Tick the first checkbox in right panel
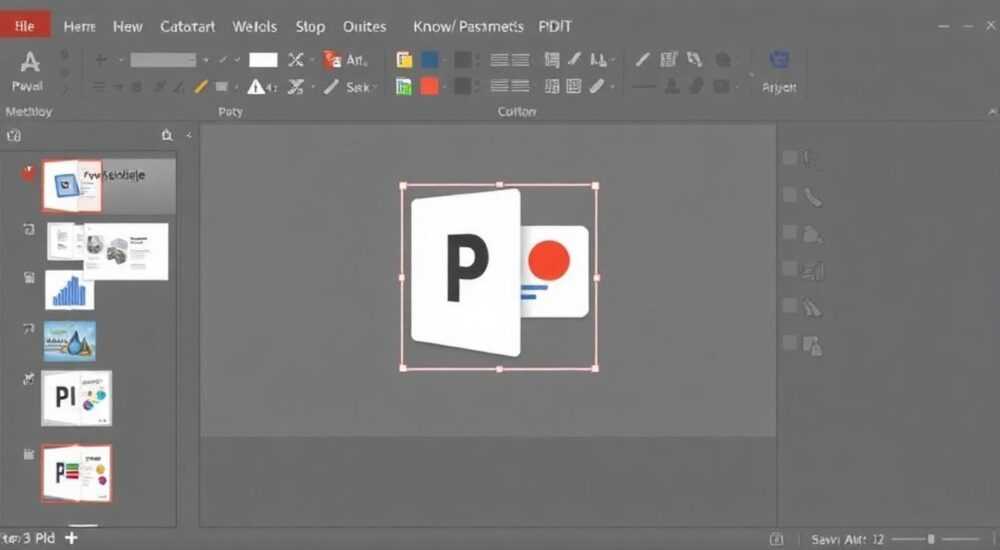1000x550 pixels. 790,158
